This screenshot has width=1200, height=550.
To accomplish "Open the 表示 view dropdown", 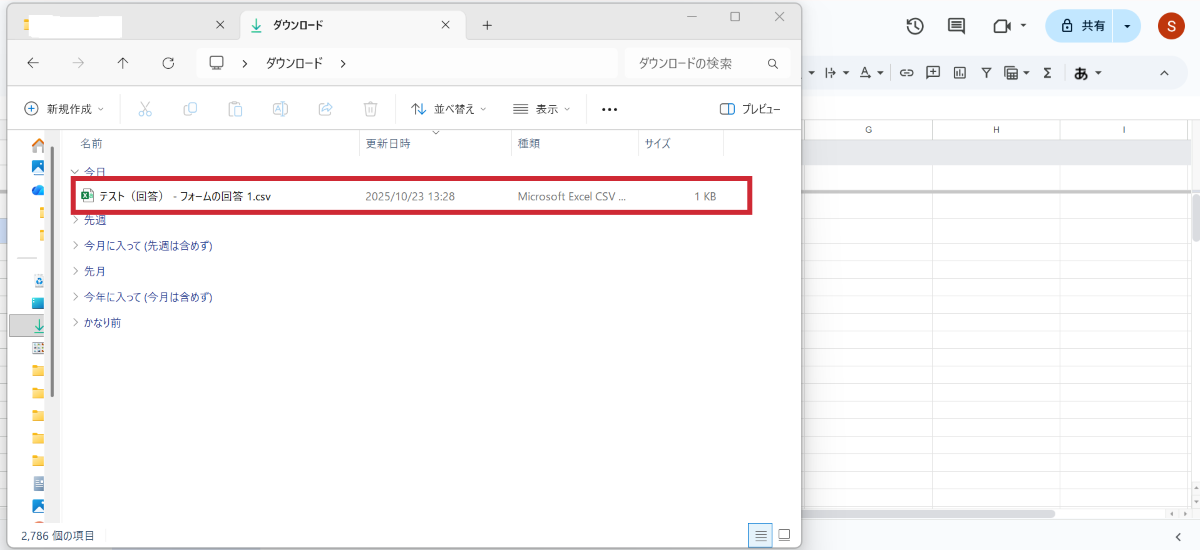I will (x=541, y=109).
